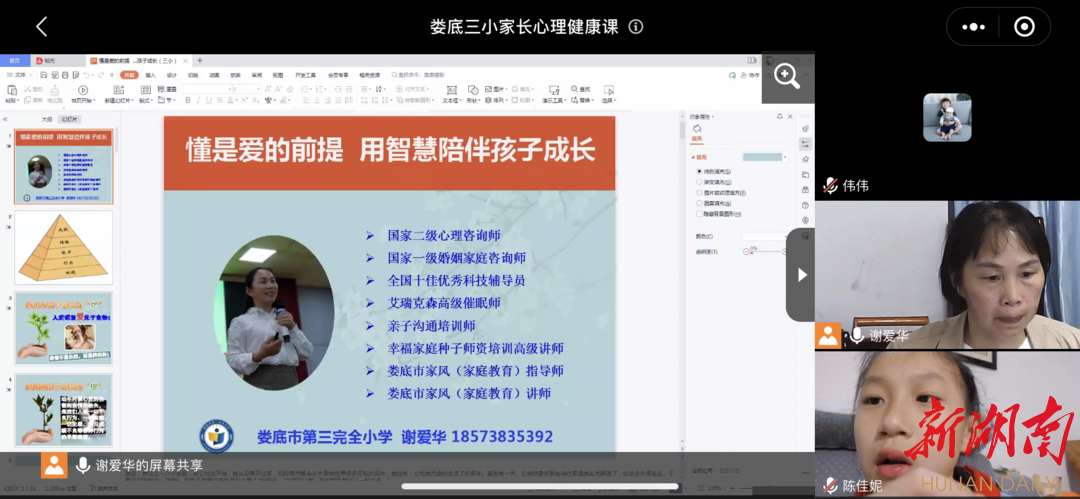Select Pattern fill (图案填充) radio button
Viewport: 1080px width, 499px height.
tap(699, 203)
